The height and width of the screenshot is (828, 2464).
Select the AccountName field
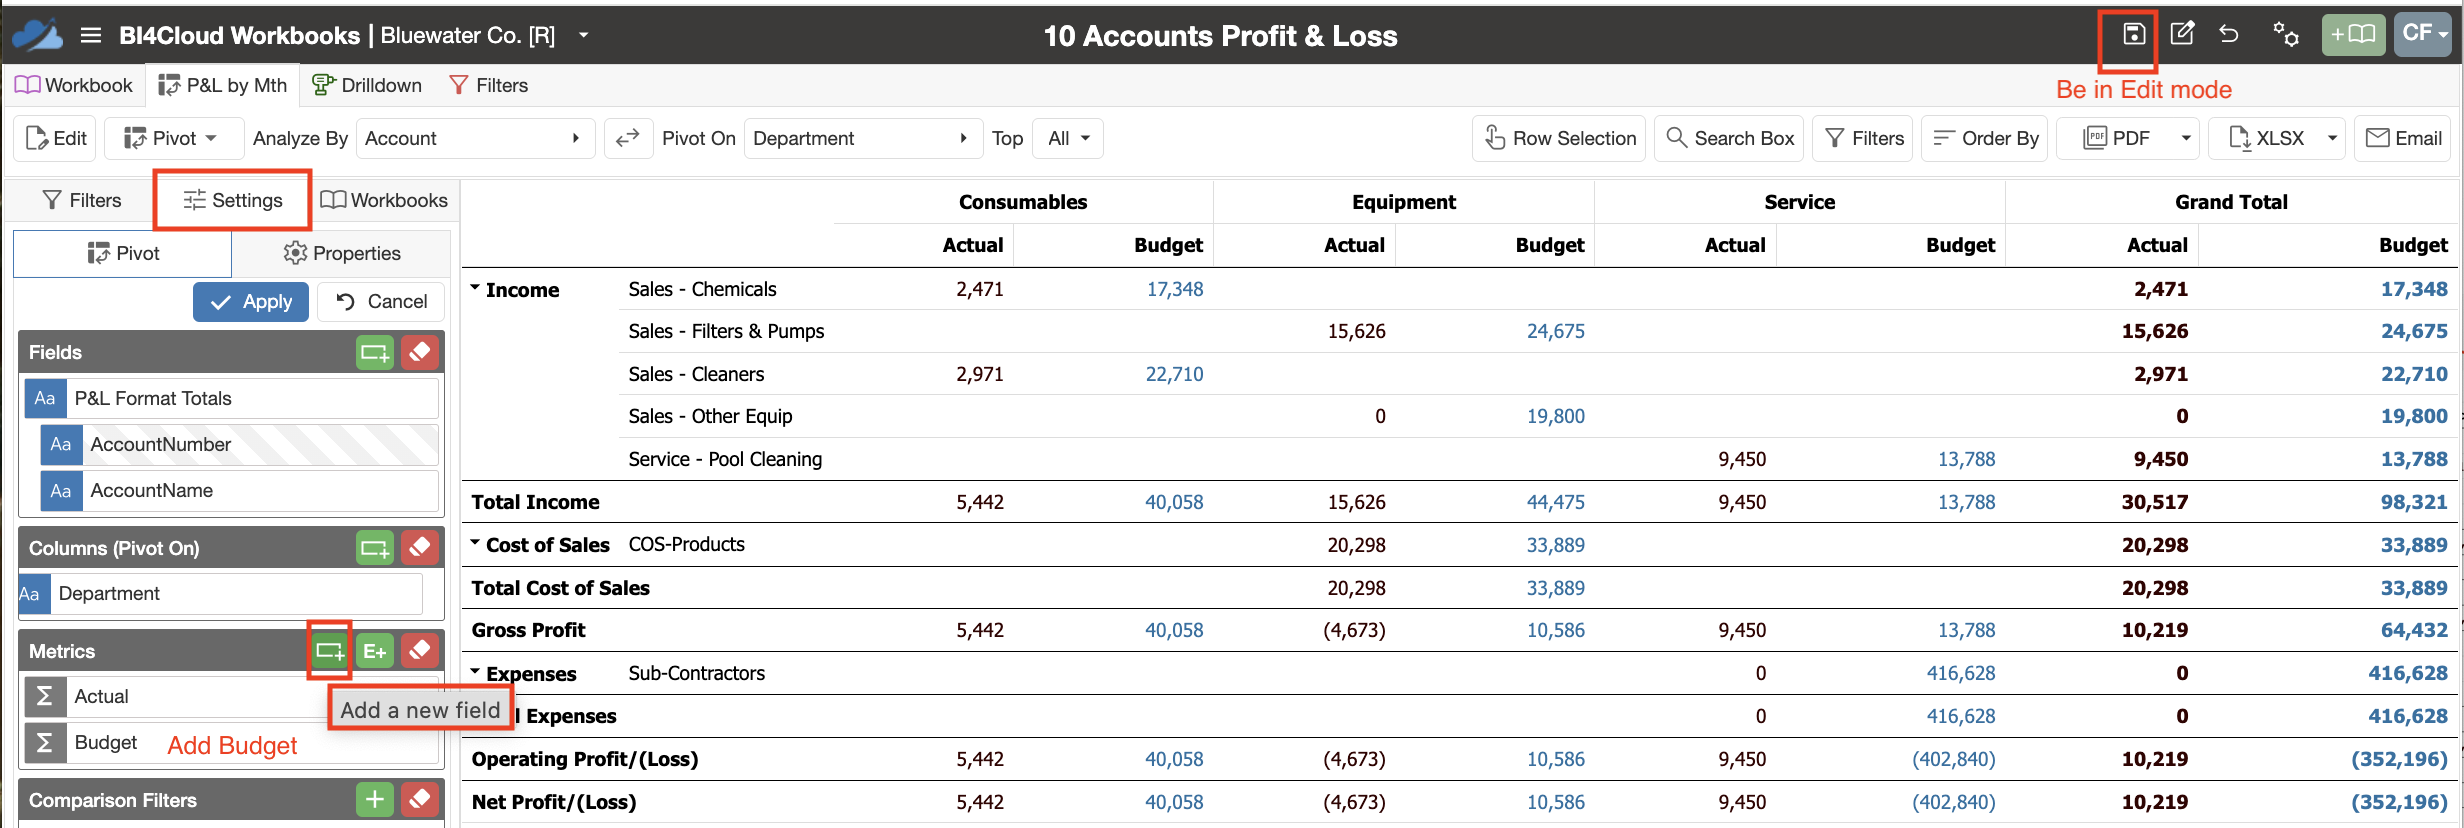pyautogui.click(x=239, y=490)
